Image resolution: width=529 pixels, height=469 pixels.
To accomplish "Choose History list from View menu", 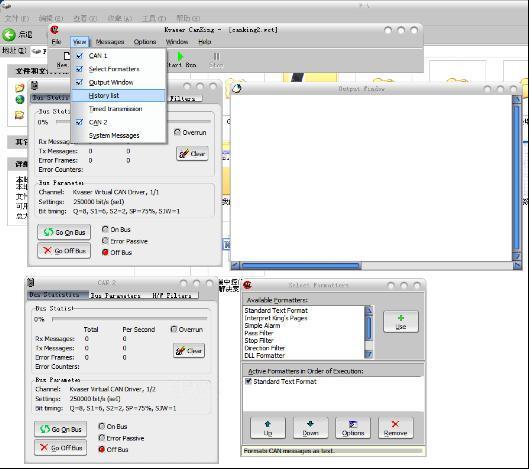I will (x=119, y=95).
